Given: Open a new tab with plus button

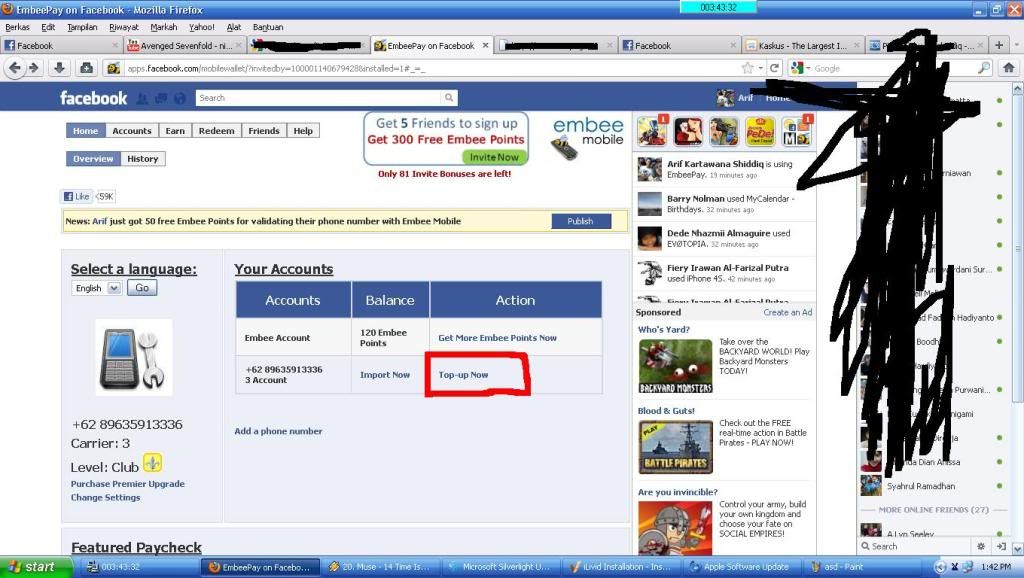Looking at the screenshot, I should coord(999,45).
